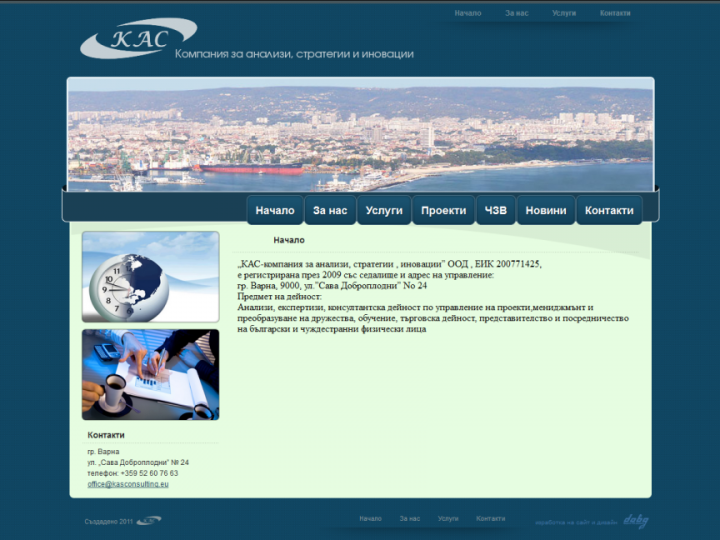This screenshot has width=720, height=540.
Task: Click the Начало page heading
Action: (289, 240)
